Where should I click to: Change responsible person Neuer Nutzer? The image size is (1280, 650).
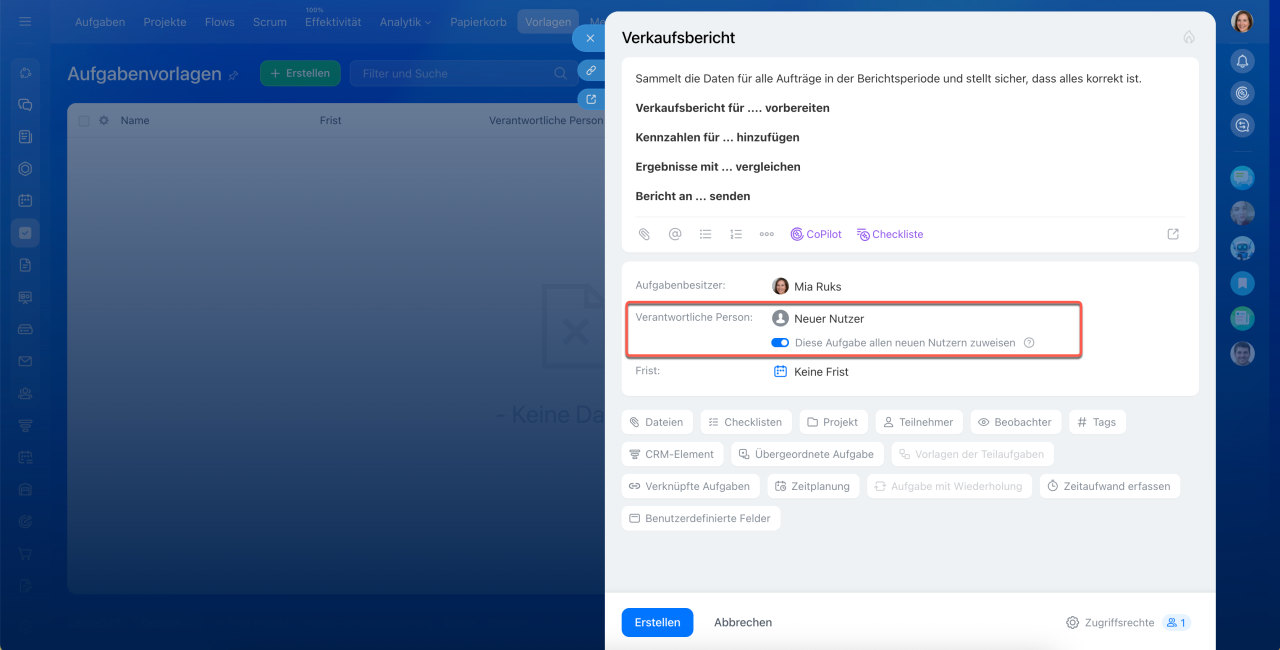pos(818,319)
